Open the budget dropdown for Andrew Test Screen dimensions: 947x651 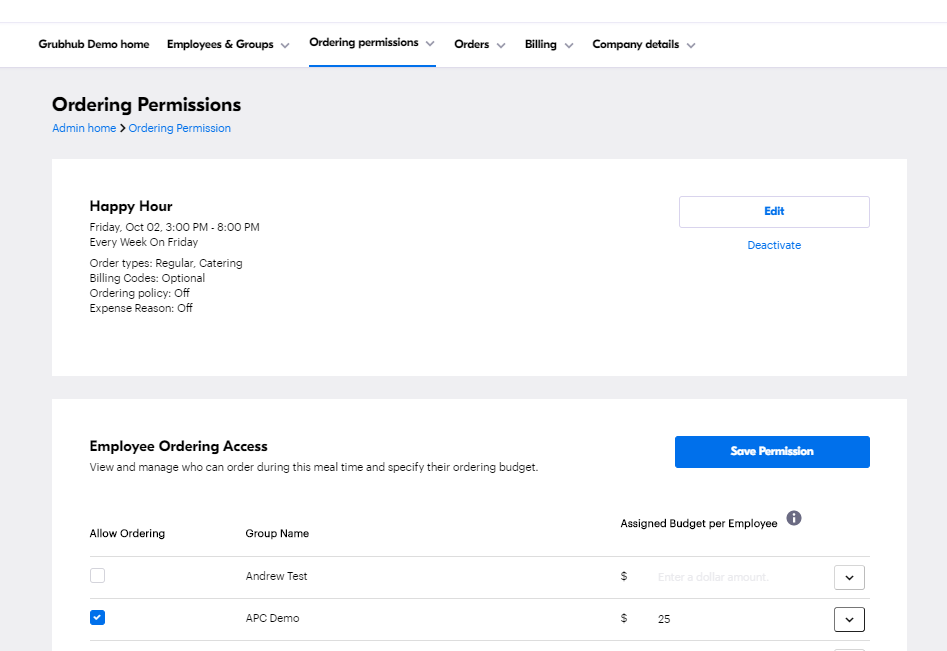click(x=849, y=577)
